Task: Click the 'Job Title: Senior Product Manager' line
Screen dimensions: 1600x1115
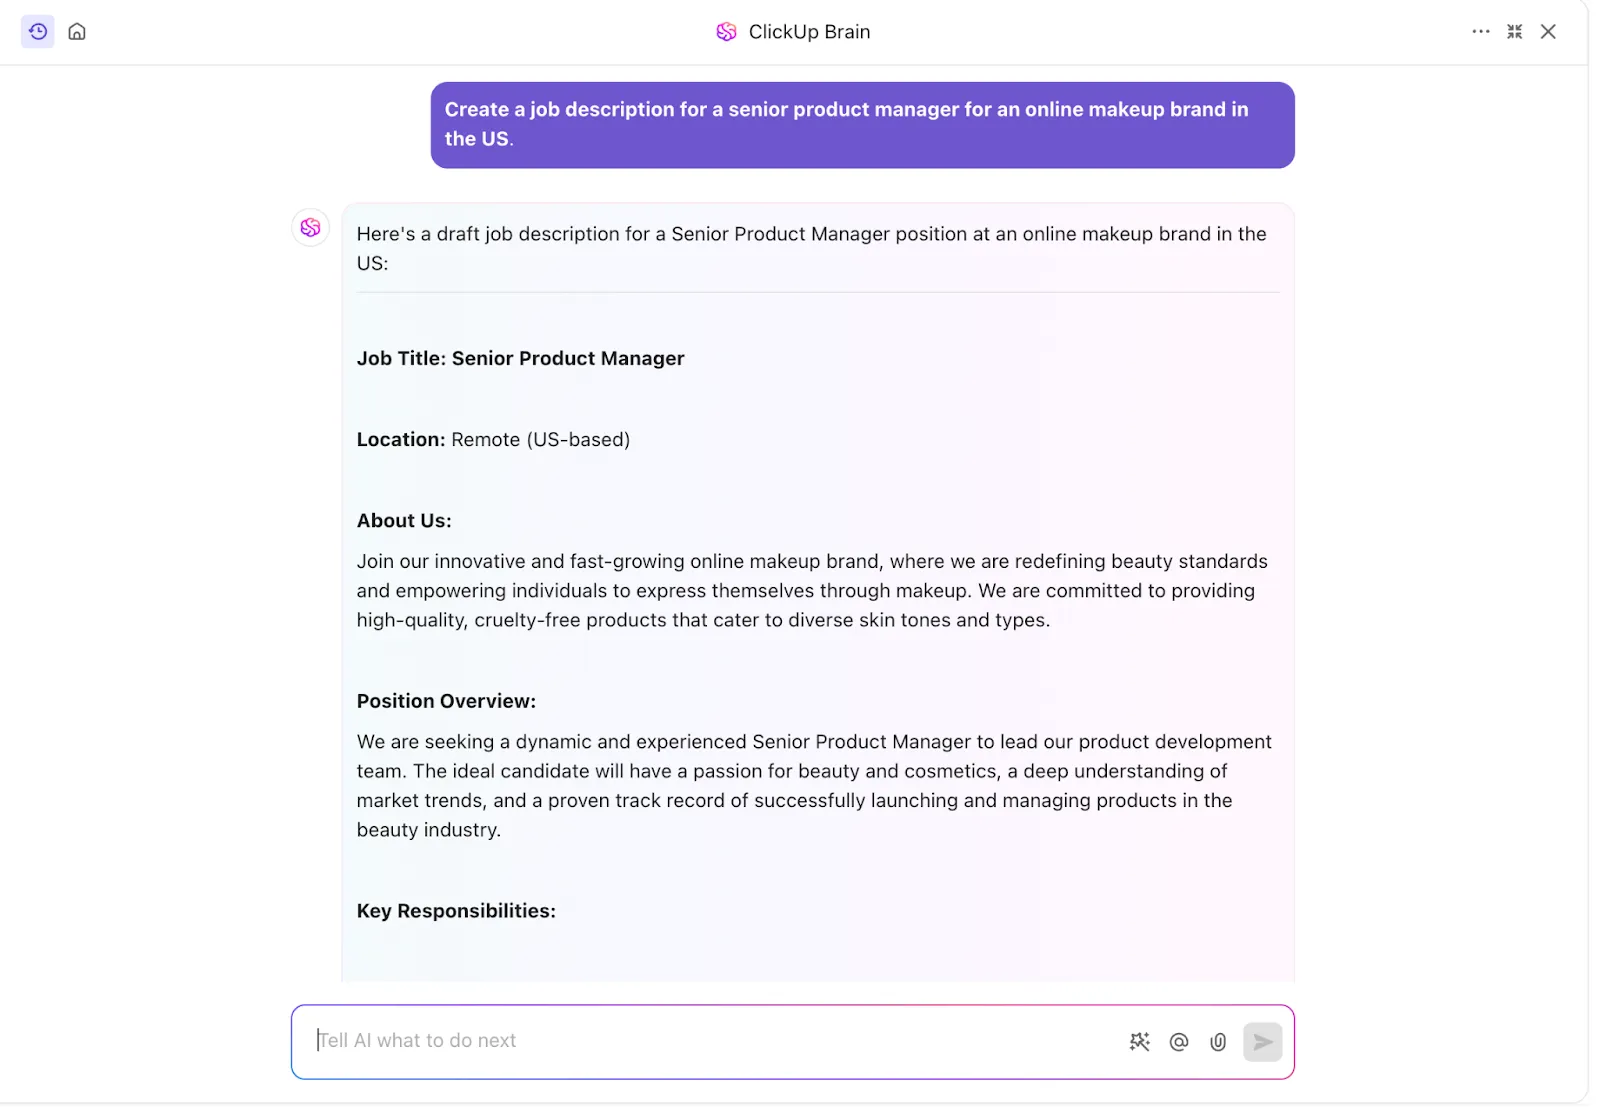Action: [520, 358]
